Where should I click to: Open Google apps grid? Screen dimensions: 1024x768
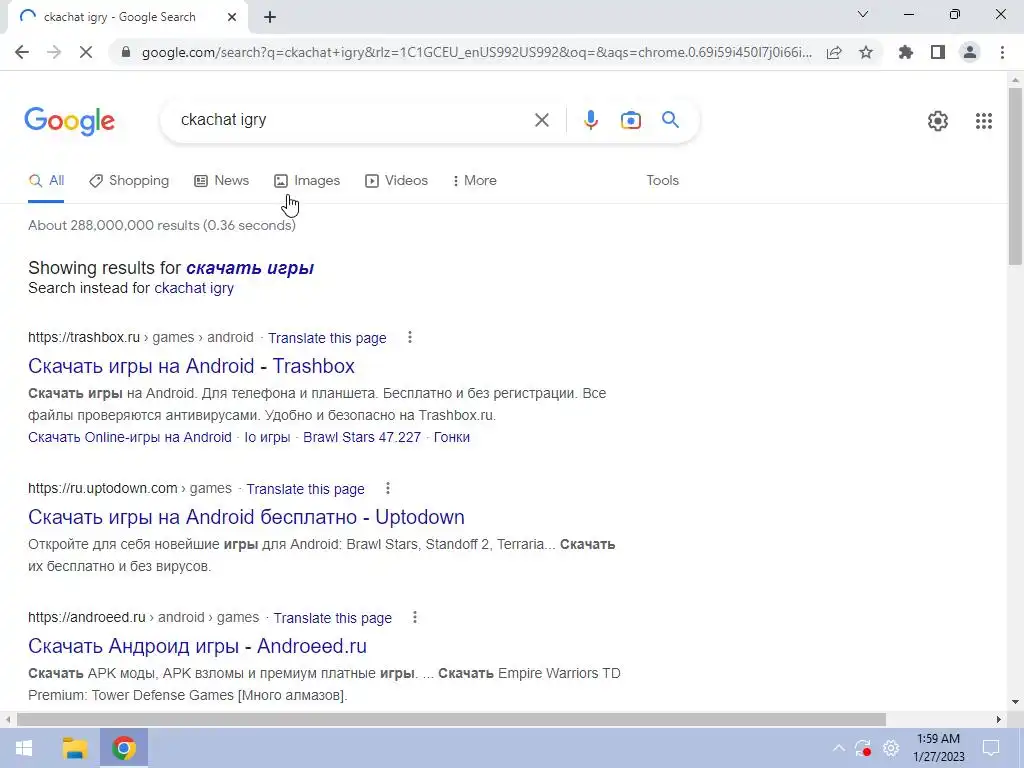tap(984, 121)
